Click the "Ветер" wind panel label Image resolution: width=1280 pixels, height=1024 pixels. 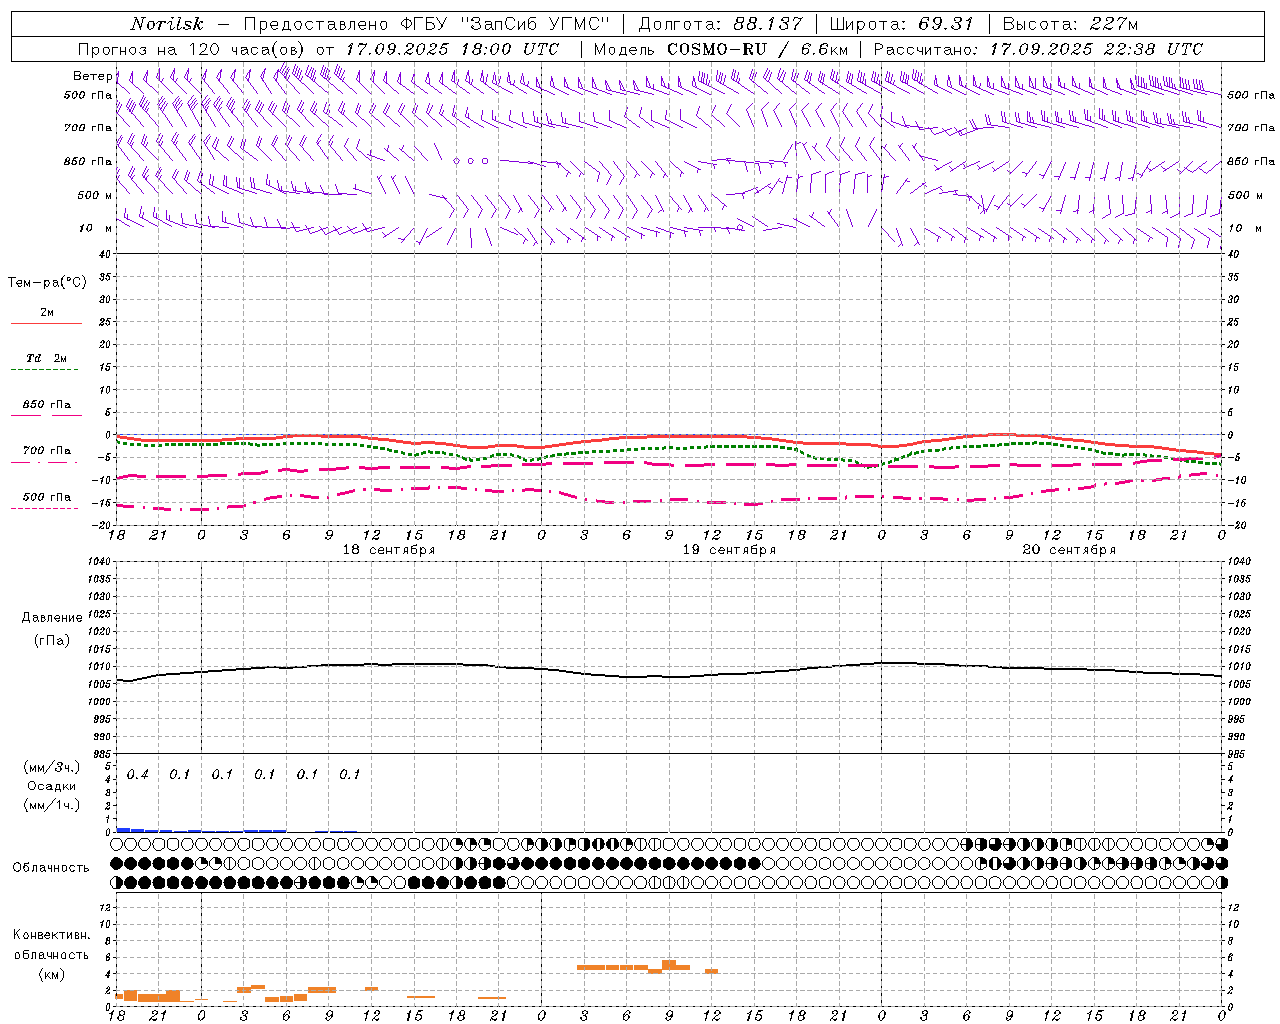(x=92, y=76)
